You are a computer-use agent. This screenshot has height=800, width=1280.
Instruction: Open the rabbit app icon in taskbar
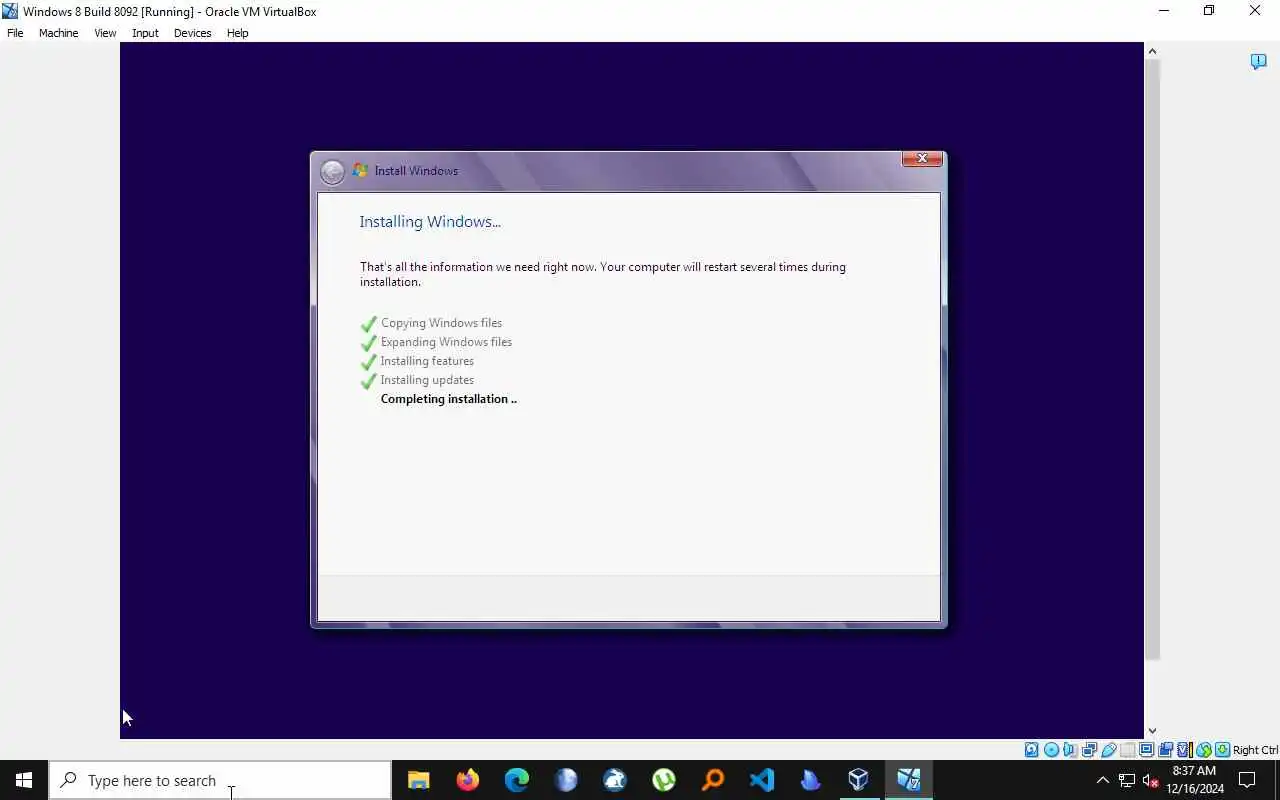pos(614,780)
